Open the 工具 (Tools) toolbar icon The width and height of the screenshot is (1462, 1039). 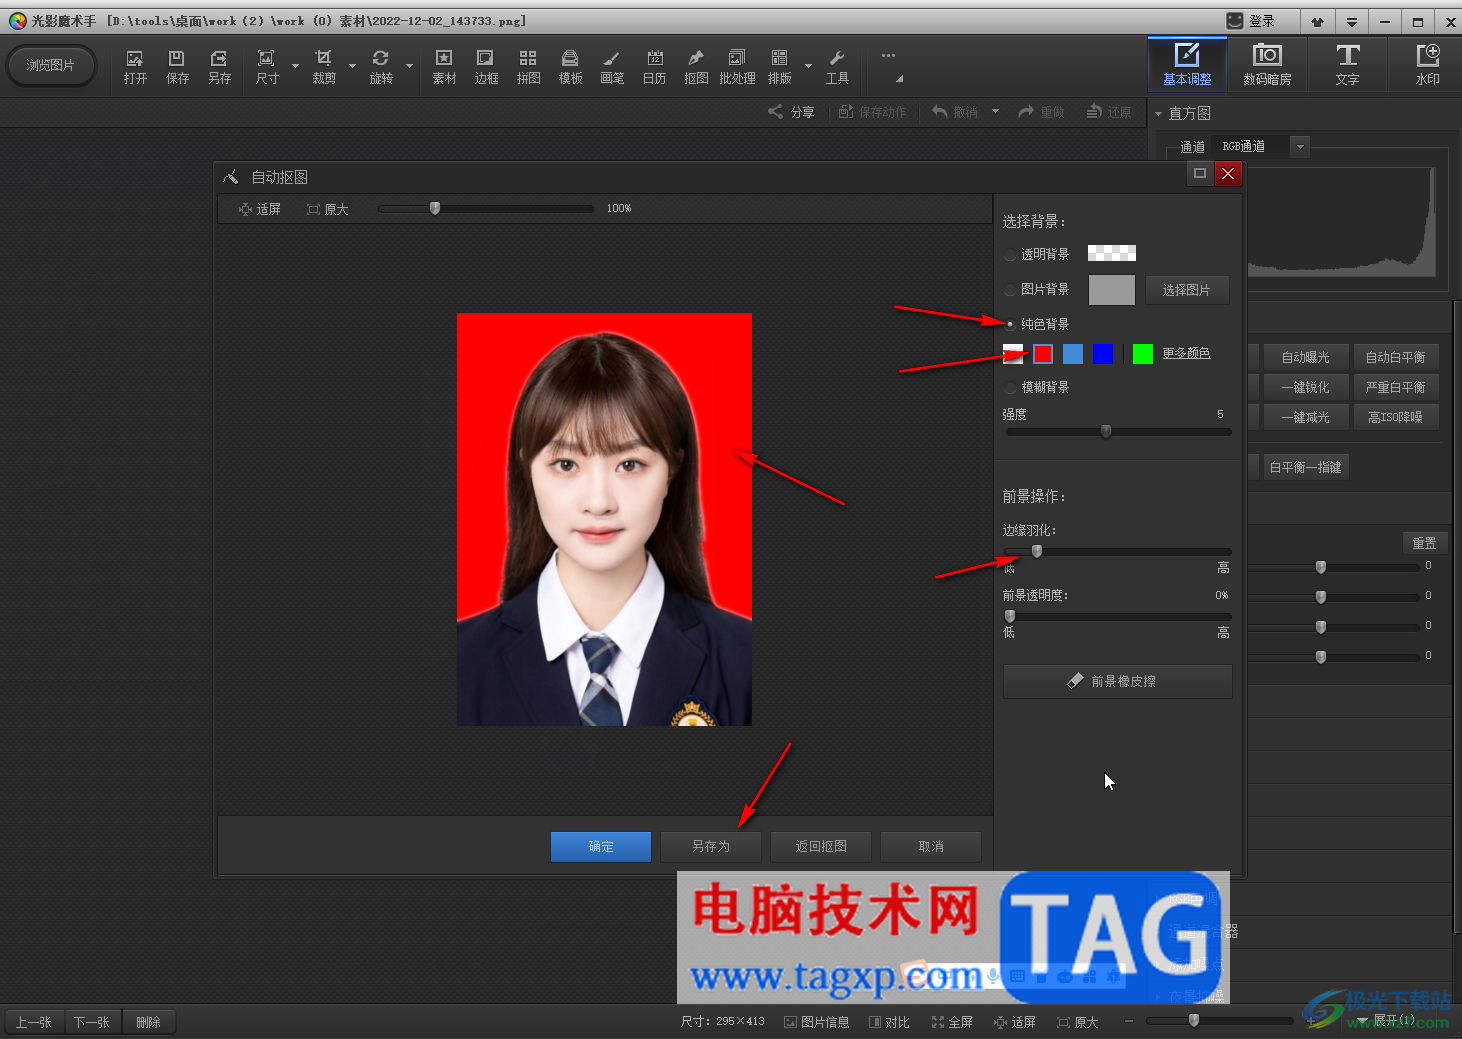837,67
